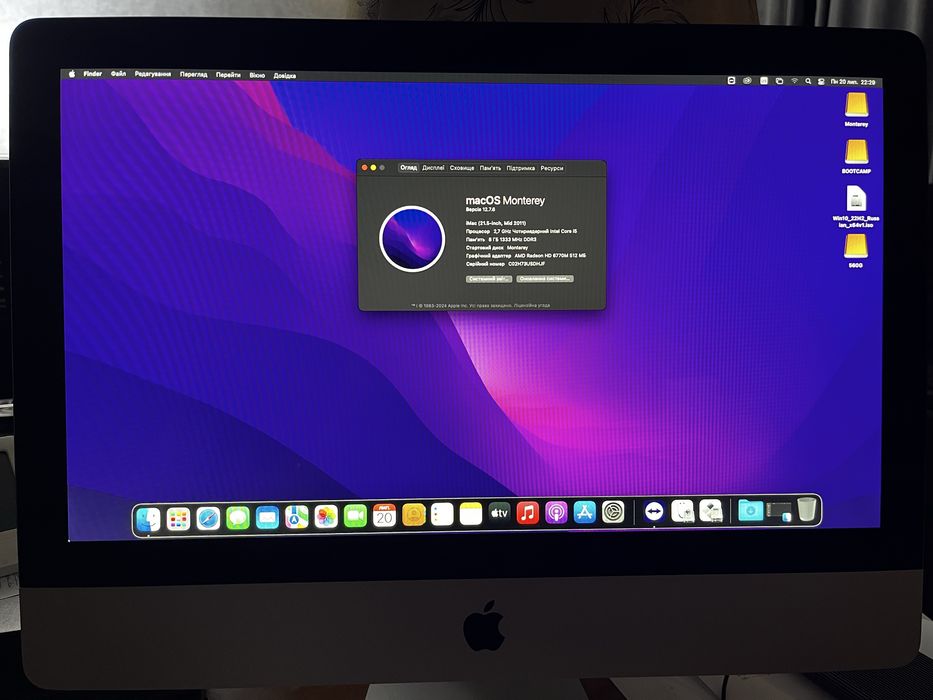This screenshot has width=933, height=700.
Task: Open the Music app in the Dock
Action: (528, 512)
